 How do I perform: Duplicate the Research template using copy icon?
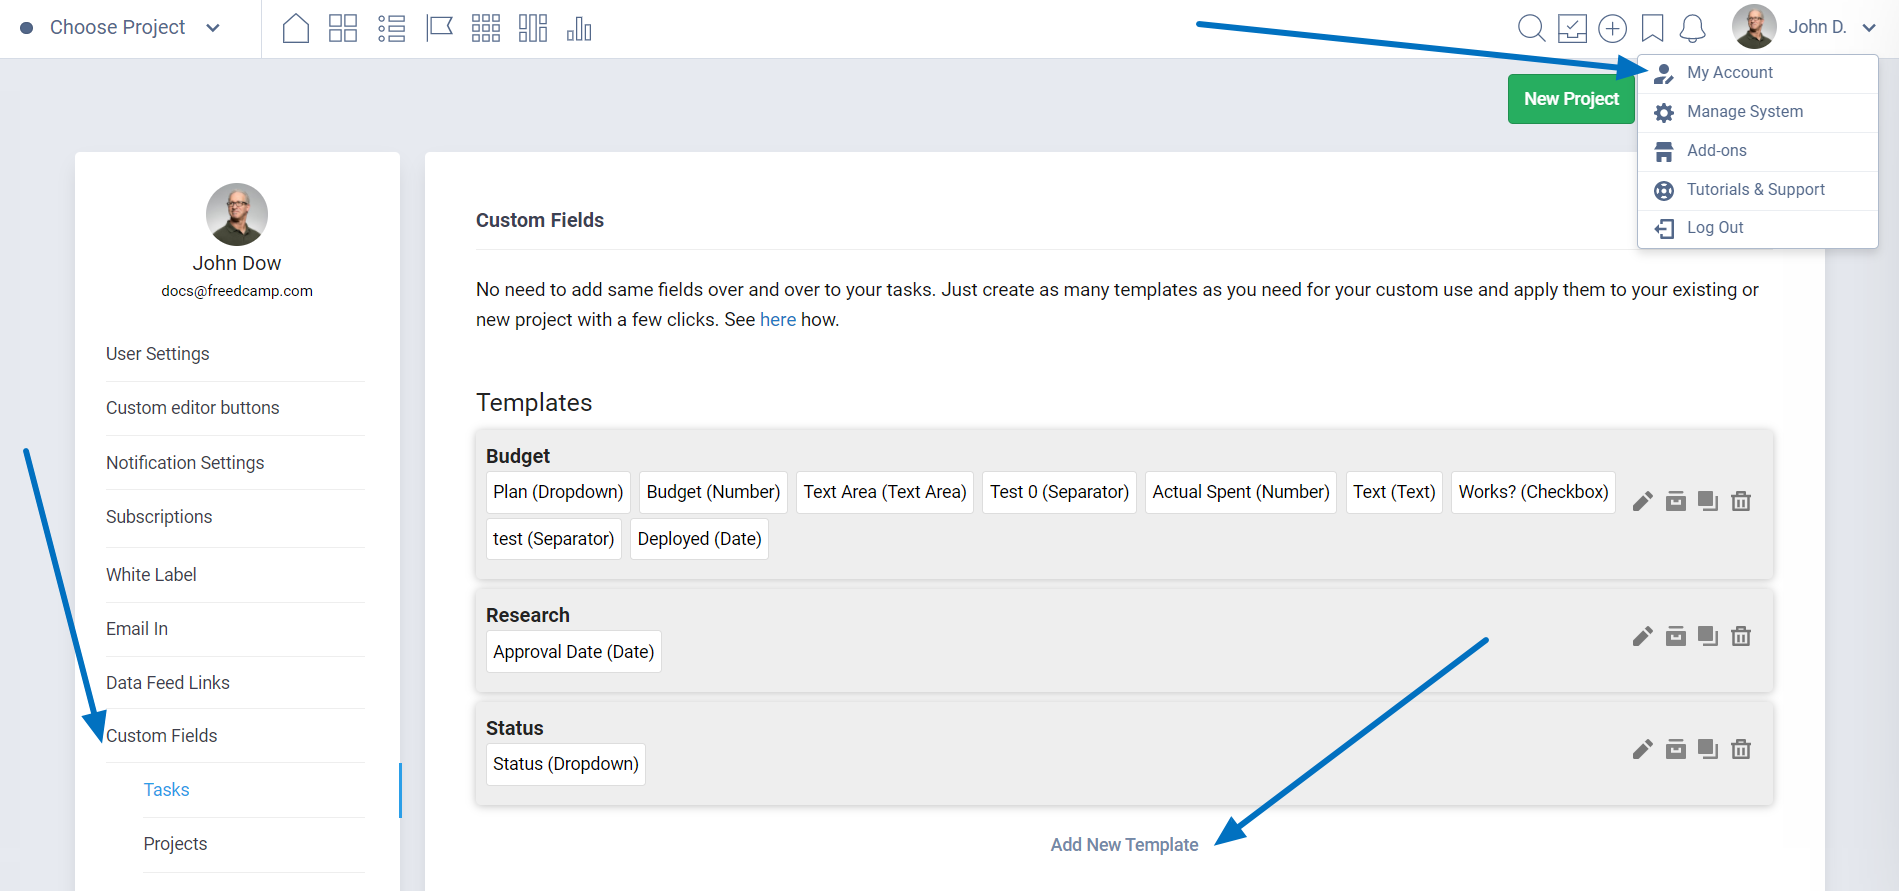click(1708, 636)
